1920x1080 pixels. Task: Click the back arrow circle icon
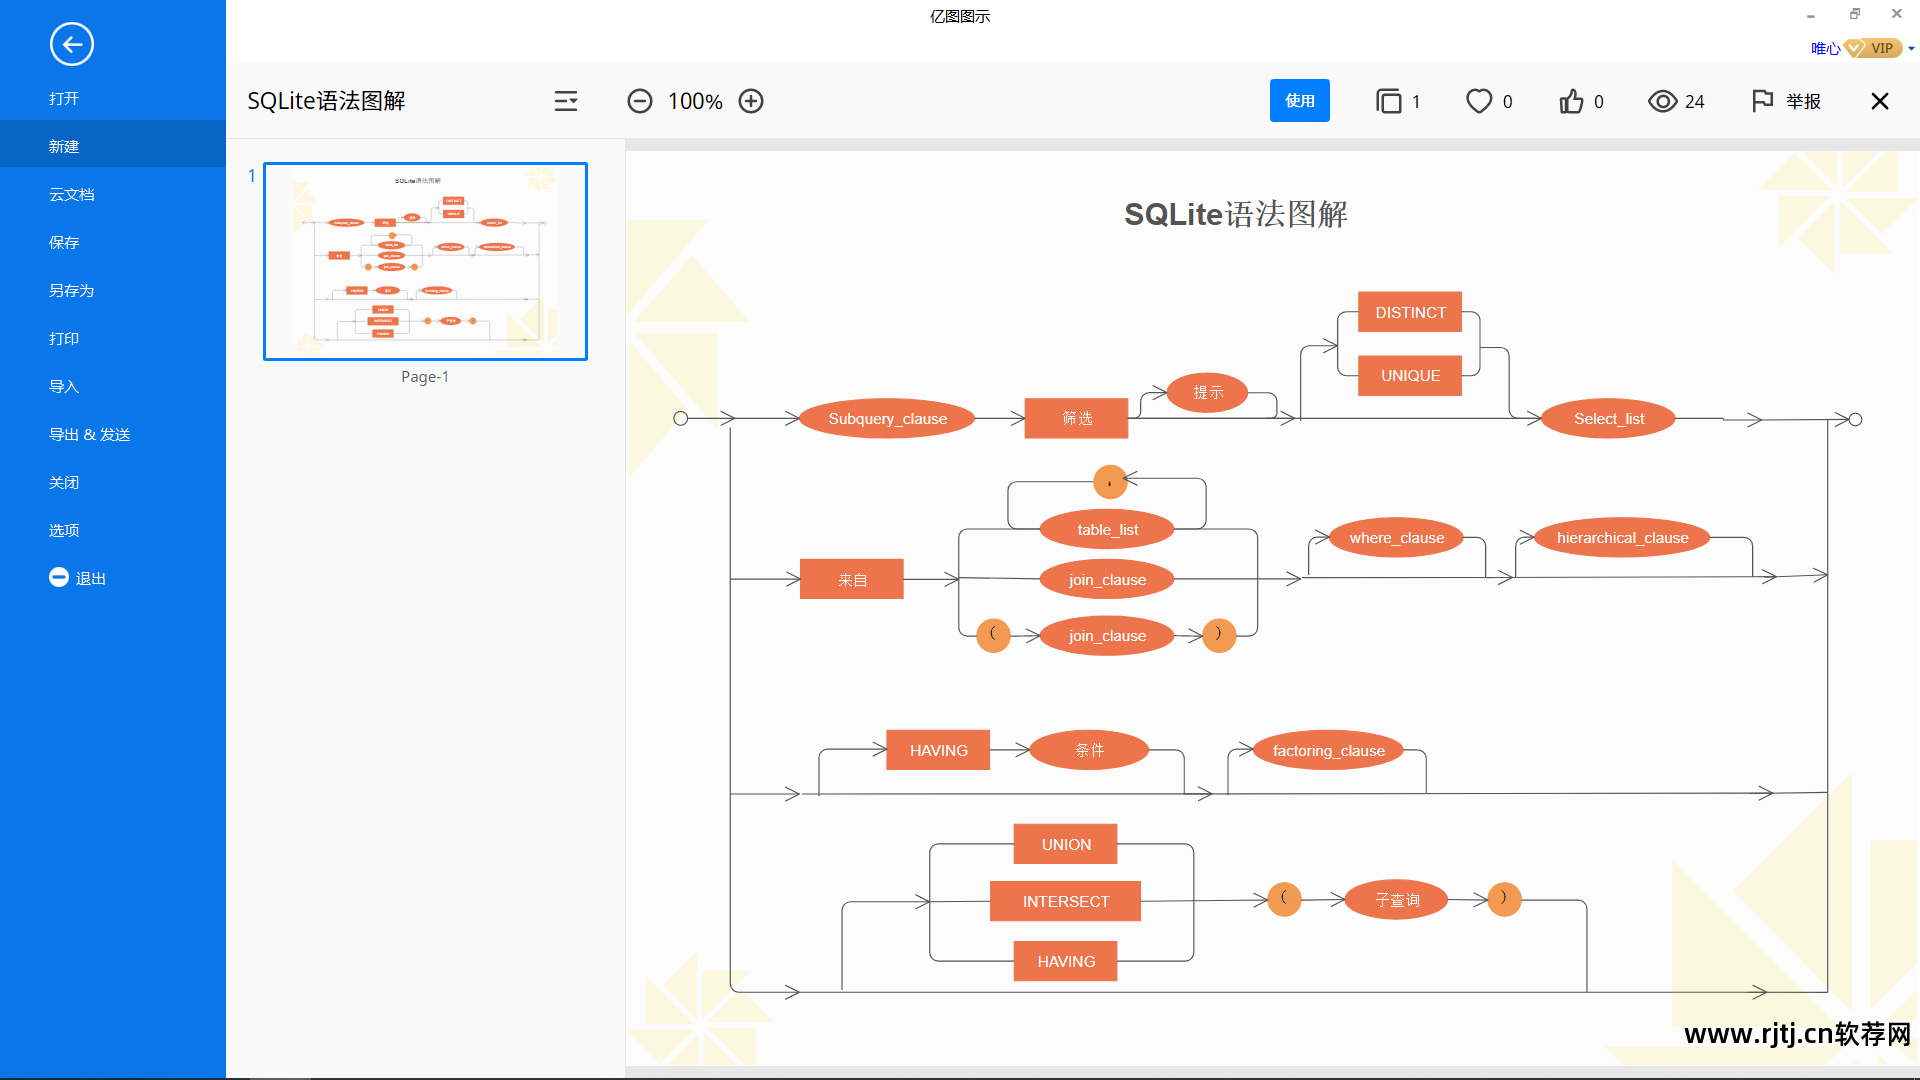[x=72, y=44]
